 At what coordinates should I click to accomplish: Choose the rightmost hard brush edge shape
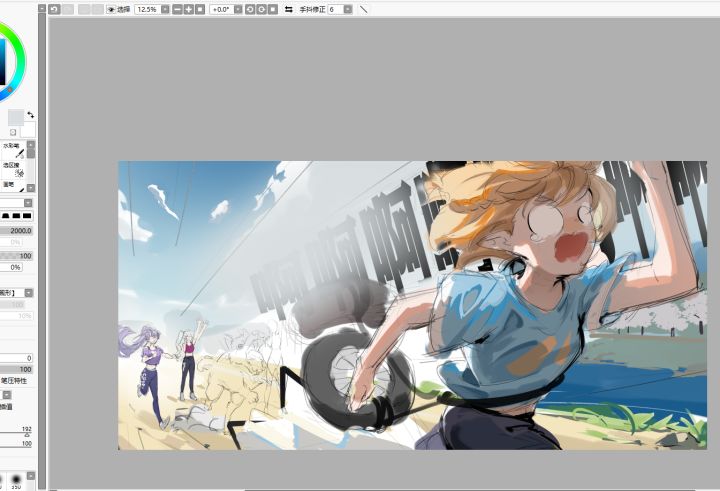(x=27, y=215)
